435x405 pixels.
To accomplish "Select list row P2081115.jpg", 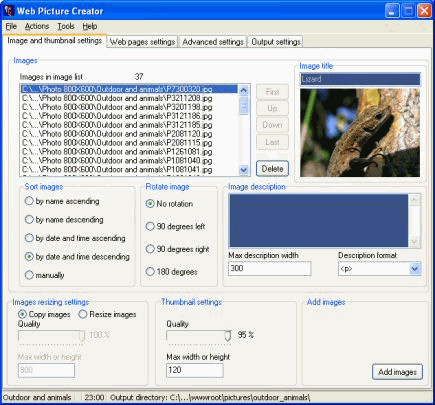I will 129,143.
